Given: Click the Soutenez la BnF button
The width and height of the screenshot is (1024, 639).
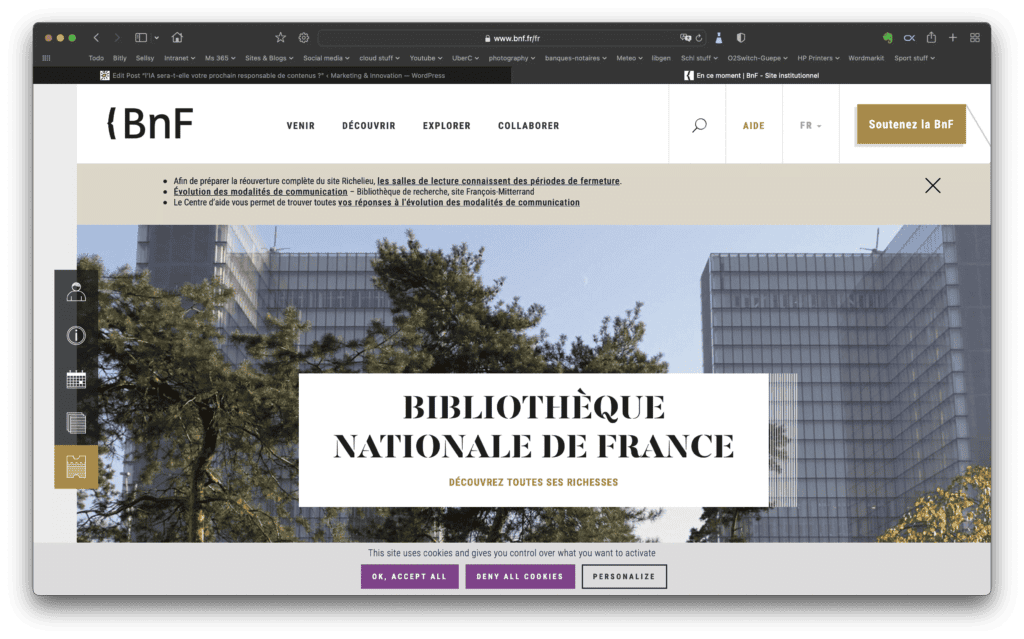Looking at the screenshot, I should click(911, 124).
